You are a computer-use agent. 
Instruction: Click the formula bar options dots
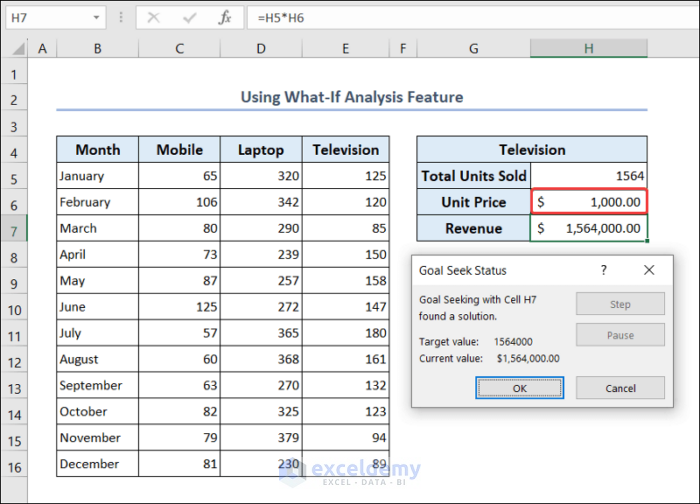(x=120, y=17)
